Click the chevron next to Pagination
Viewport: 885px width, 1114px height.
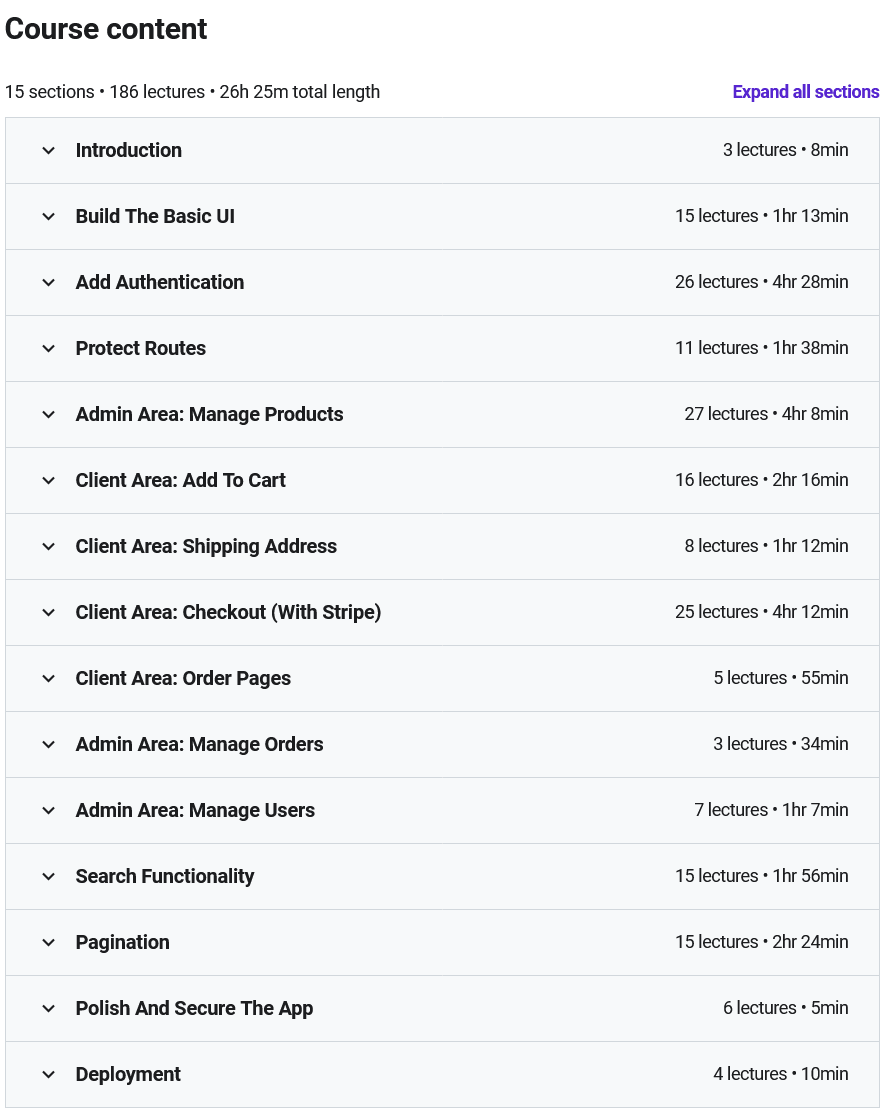(x=48, y=942)
